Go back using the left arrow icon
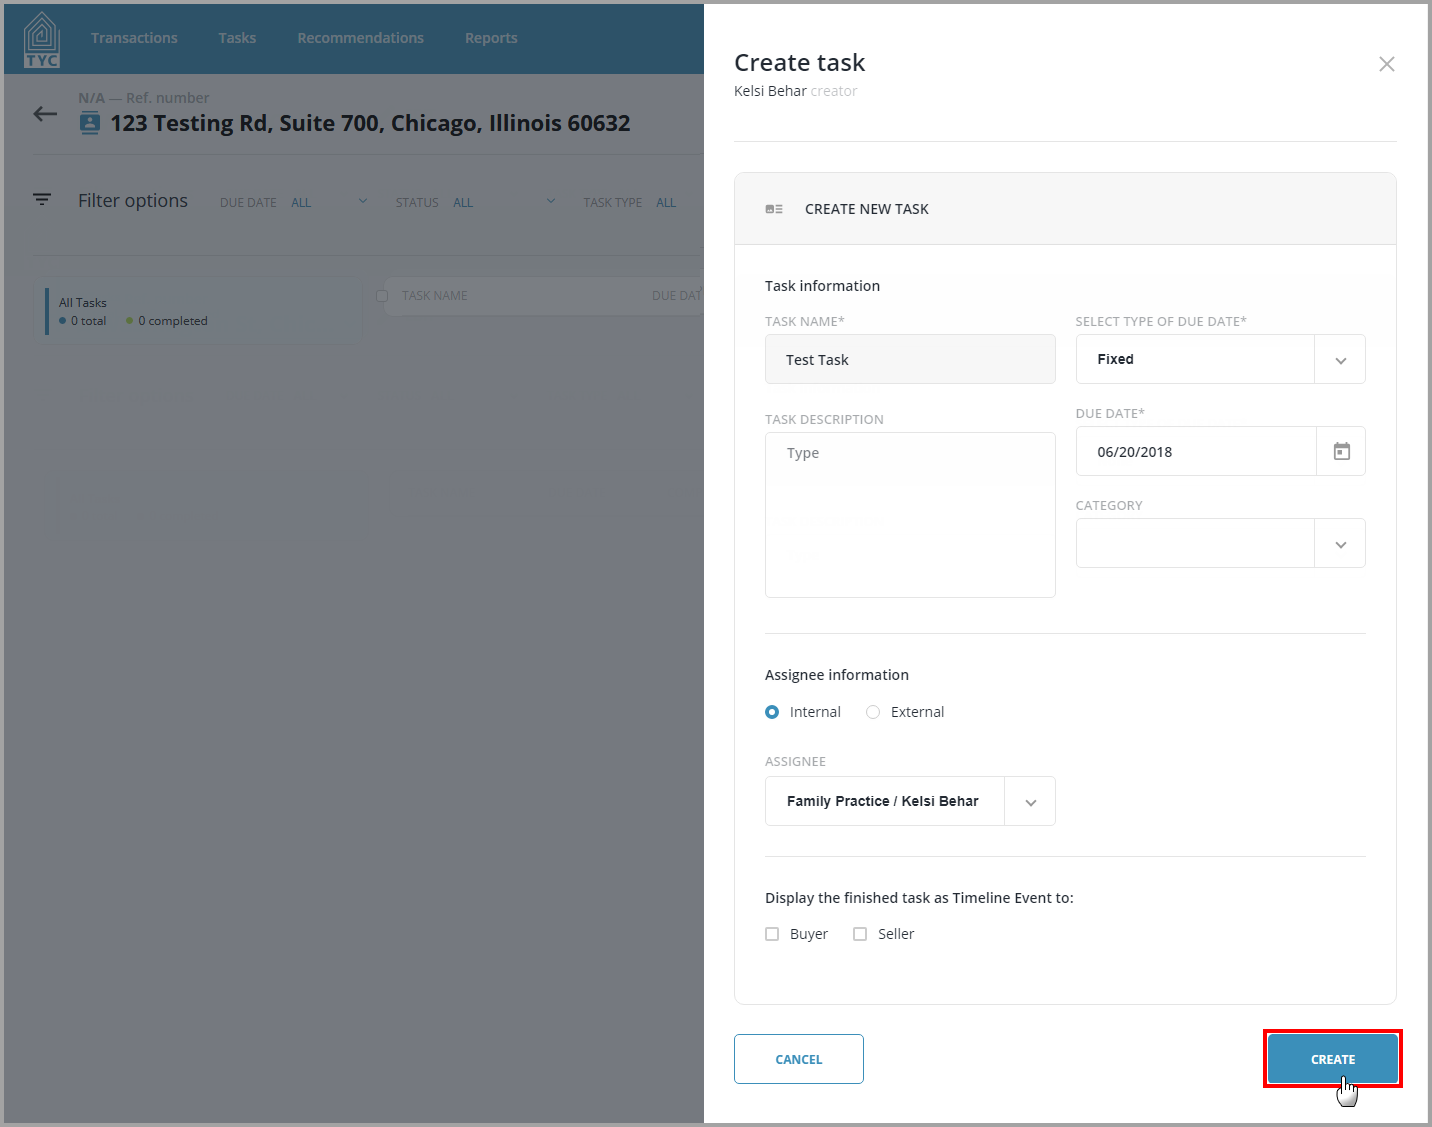Screen dimensions: 1432x1127 click(x=45, y=114)
